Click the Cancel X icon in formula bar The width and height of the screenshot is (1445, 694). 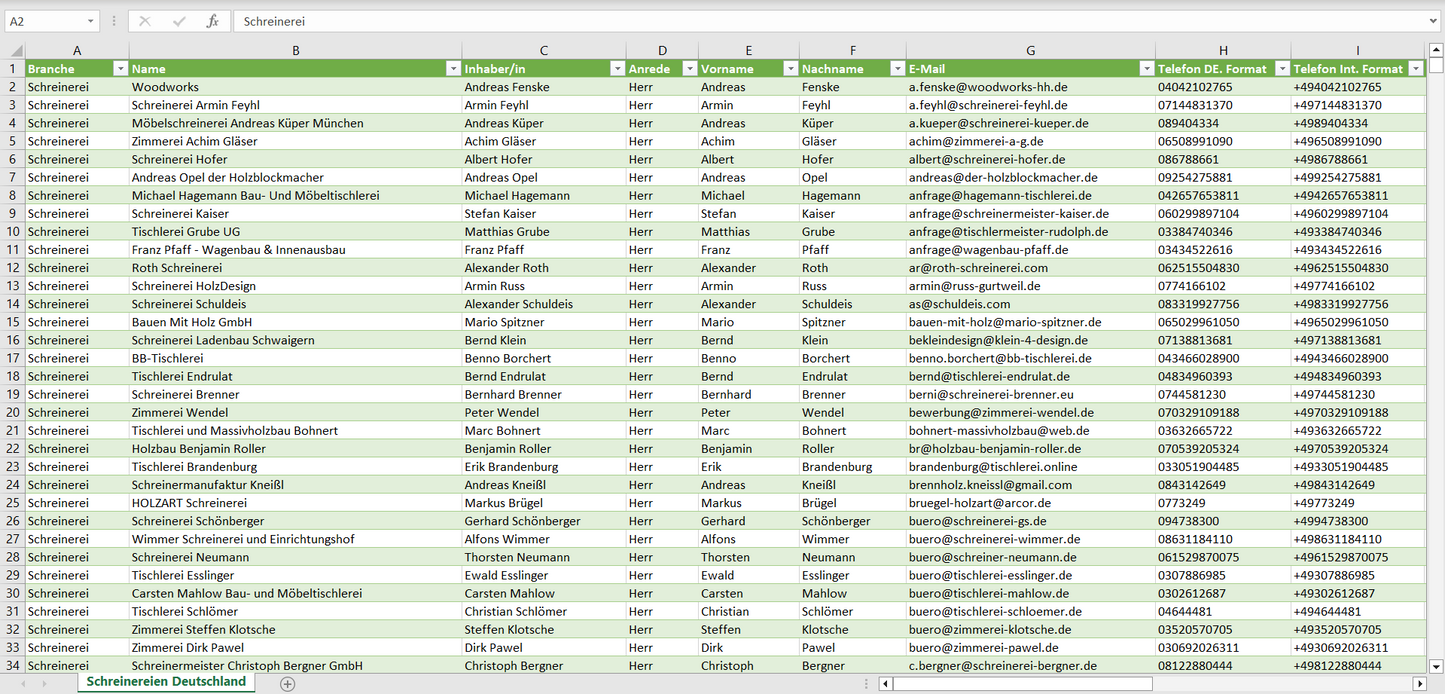click(144, 21)
